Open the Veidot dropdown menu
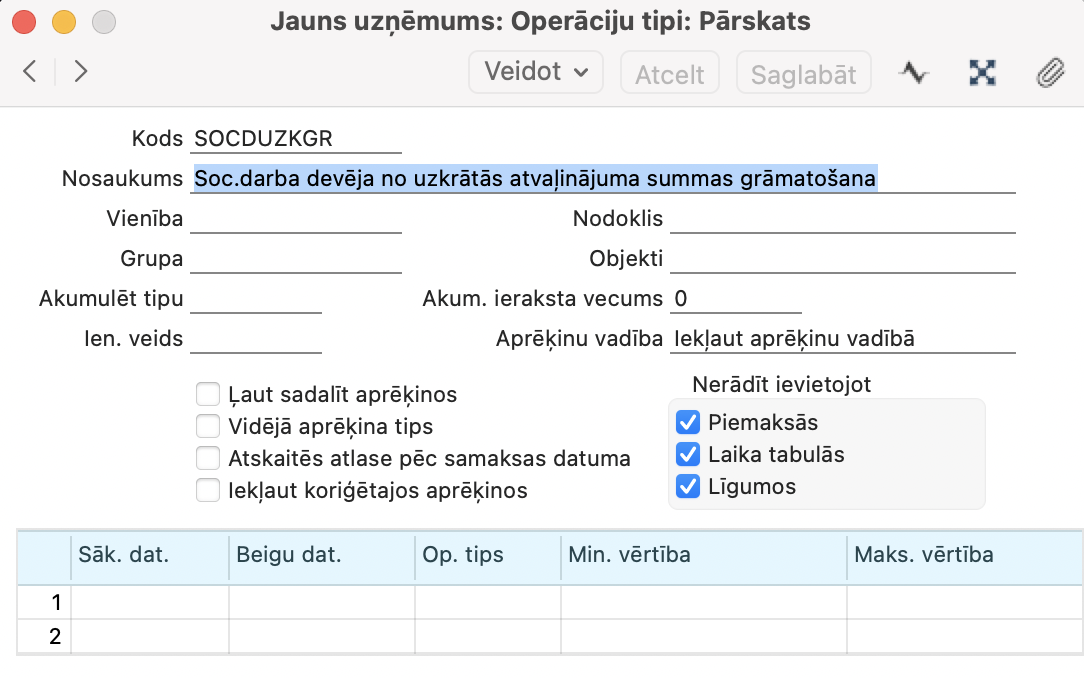This screenshot has height=678, width=1084. tap(536, 72)
